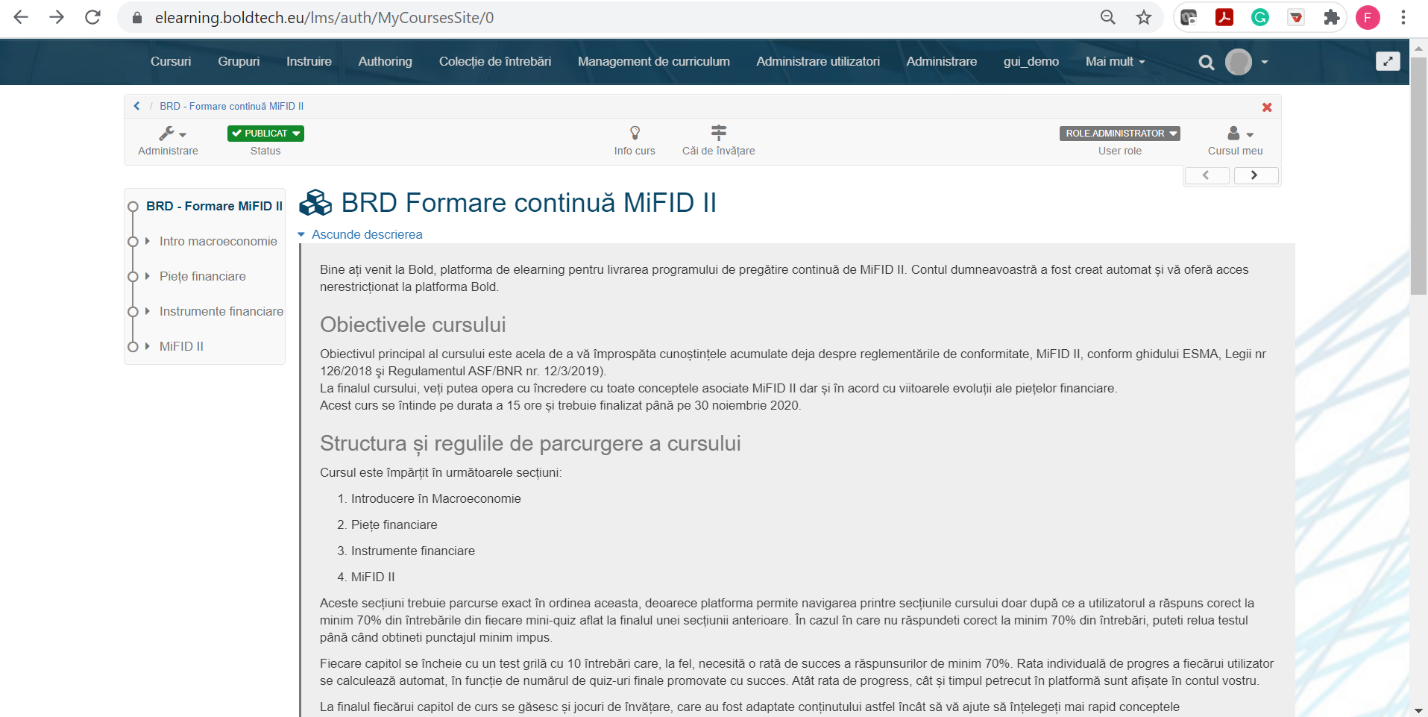Screen dimensions: 1428x717
Task: Open the ROLE ADMINISTRATOR dropdown
Action: [x=1120, y=133]
